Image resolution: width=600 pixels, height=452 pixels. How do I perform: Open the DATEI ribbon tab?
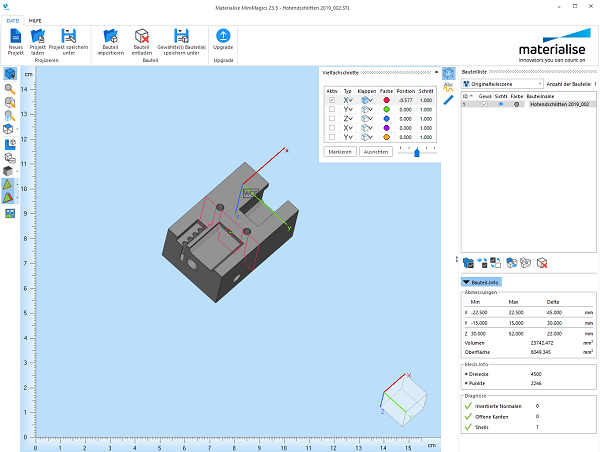click(14, 20)
